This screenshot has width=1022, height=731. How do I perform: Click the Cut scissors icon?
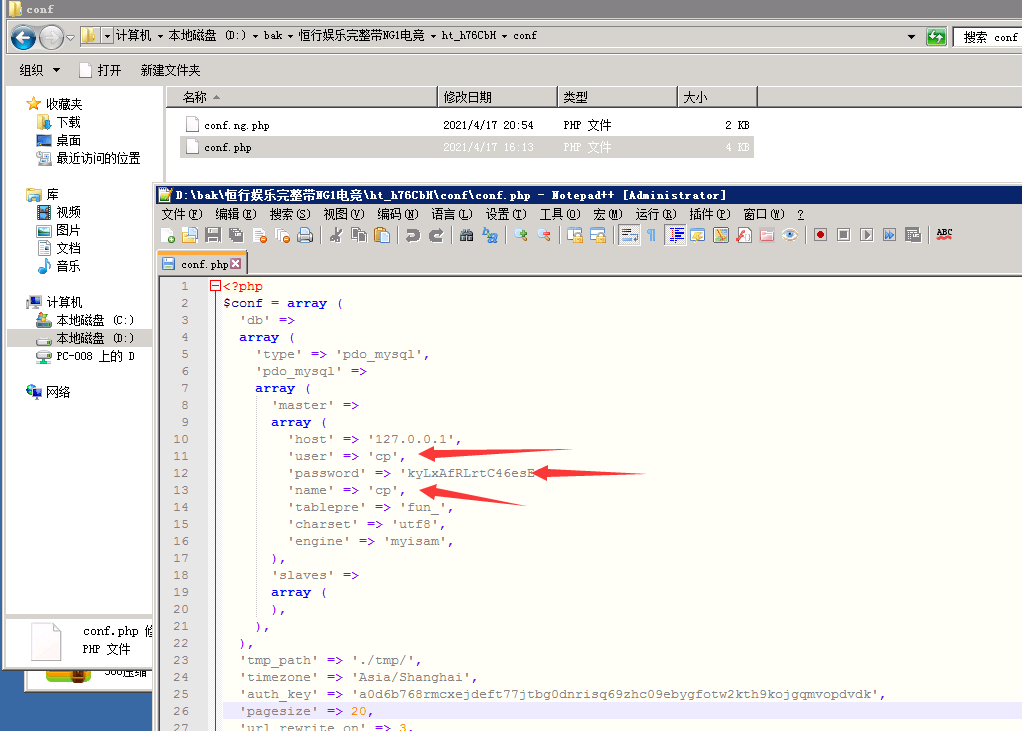pyautogui.click(x=336, y=235)
